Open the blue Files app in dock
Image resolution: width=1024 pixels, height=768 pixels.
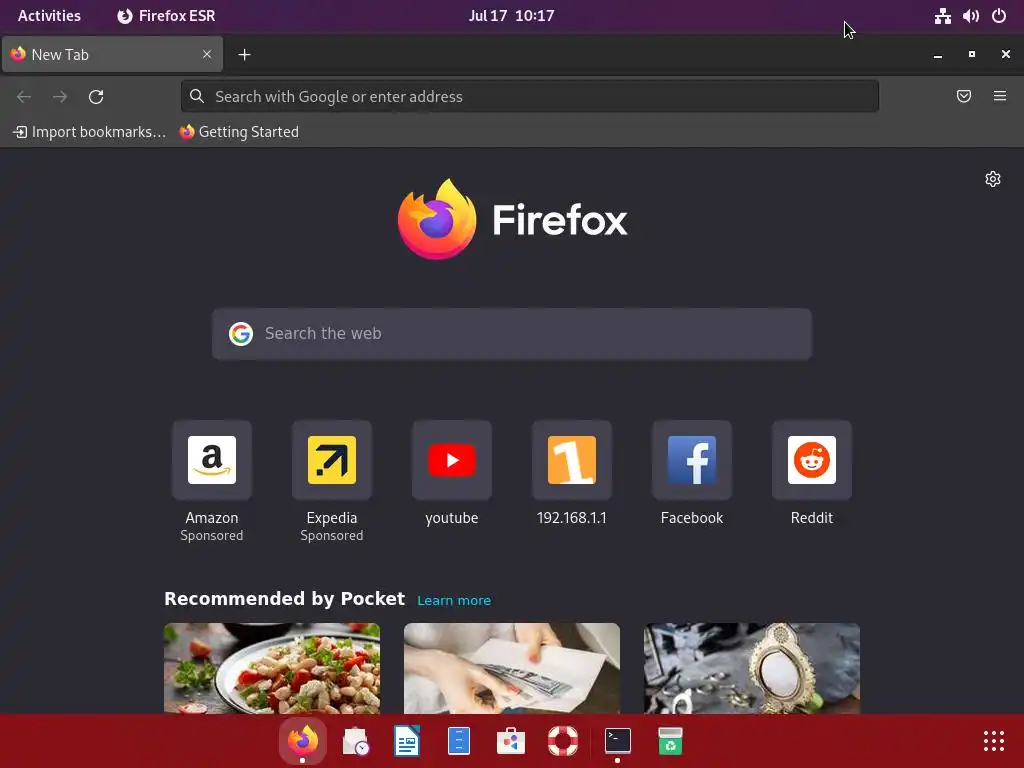tap(459, 741)
